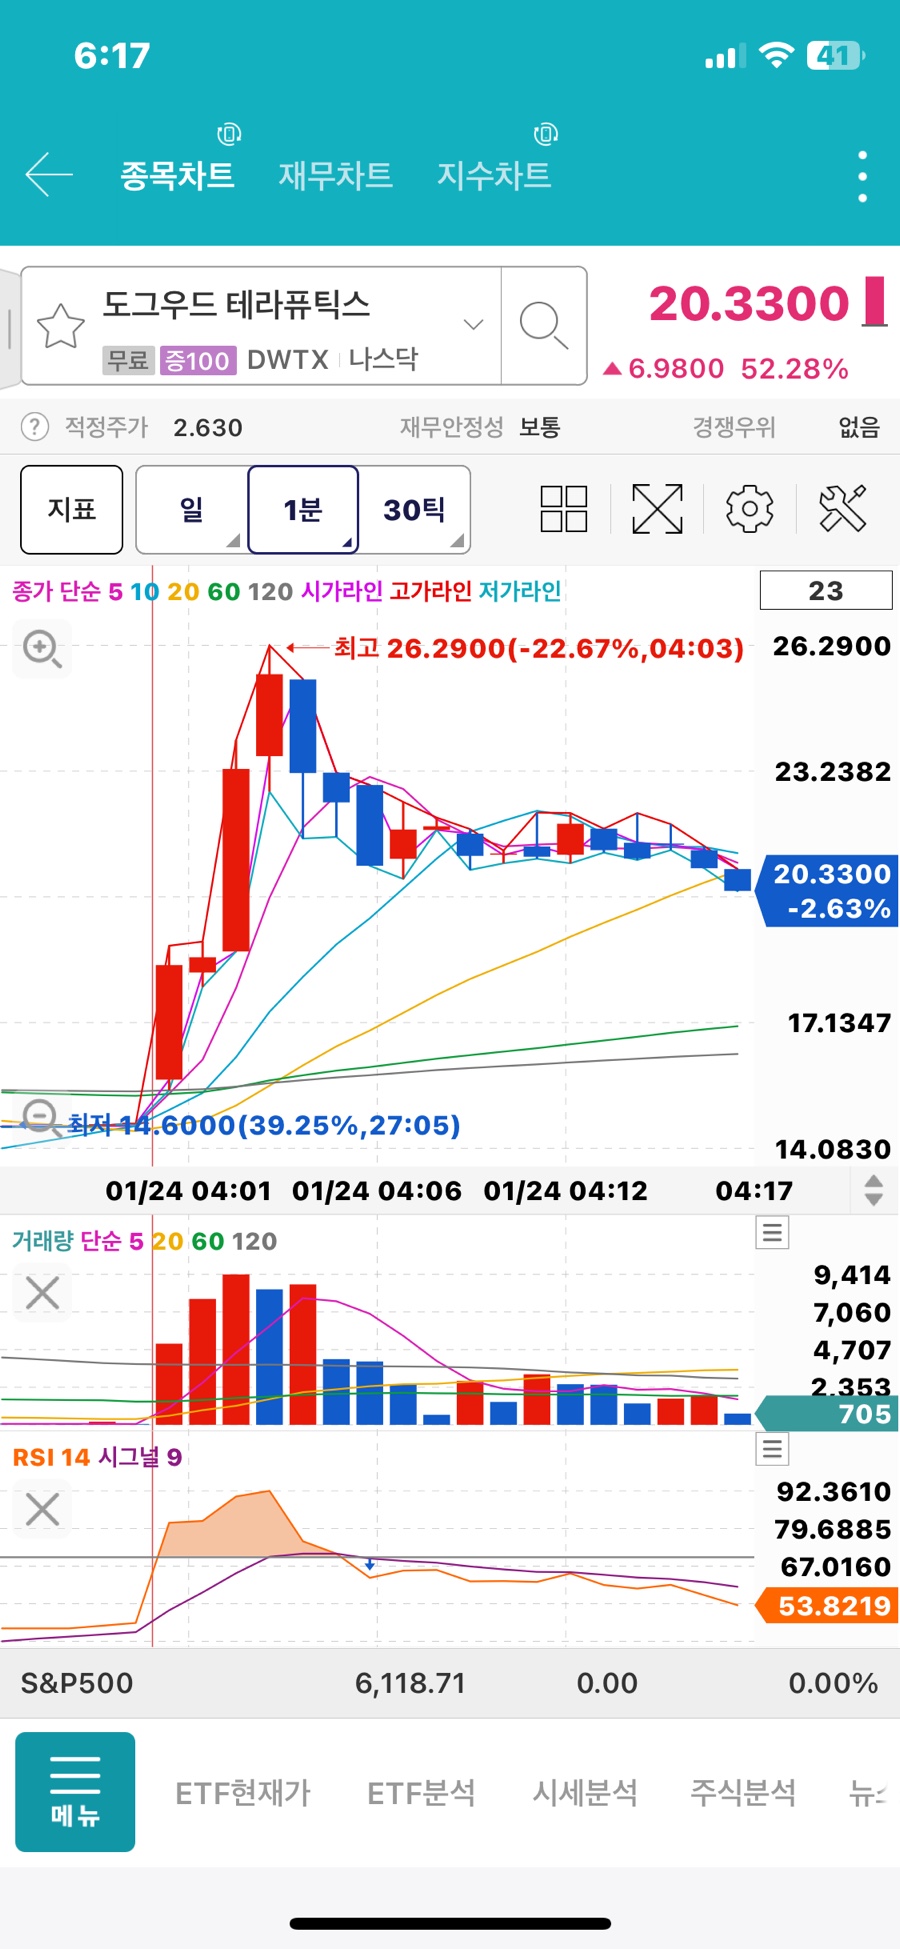Tap the 고가라인 legend label
Viewport: 900px width, 1949px height.
click(430, 591)
